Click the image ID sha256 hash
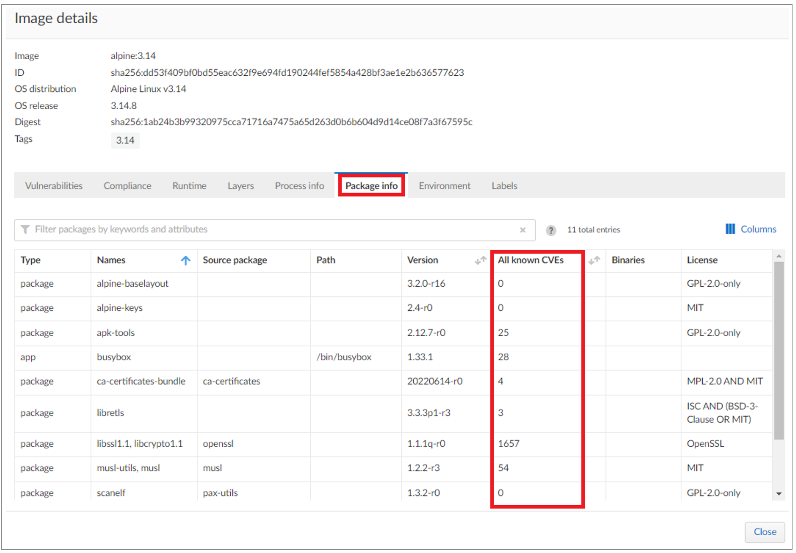 pyautogui.click(x=287, y=73)
